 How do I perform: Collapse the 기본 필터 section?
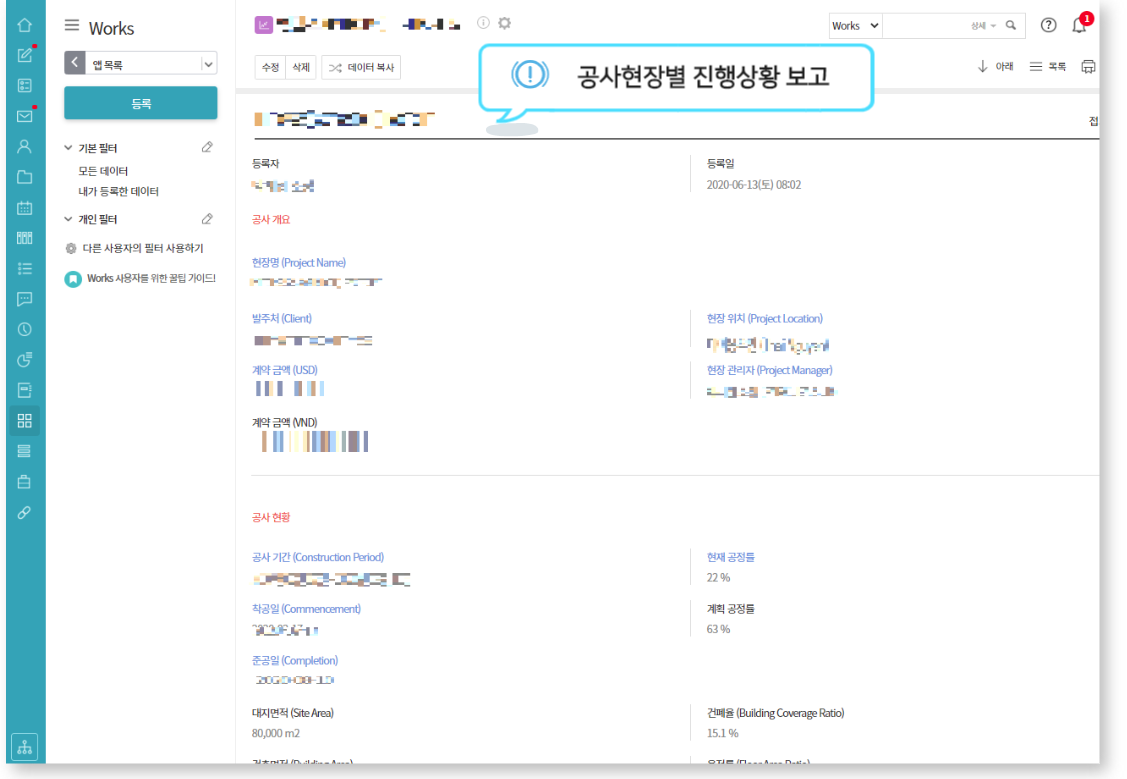(68, 147)
